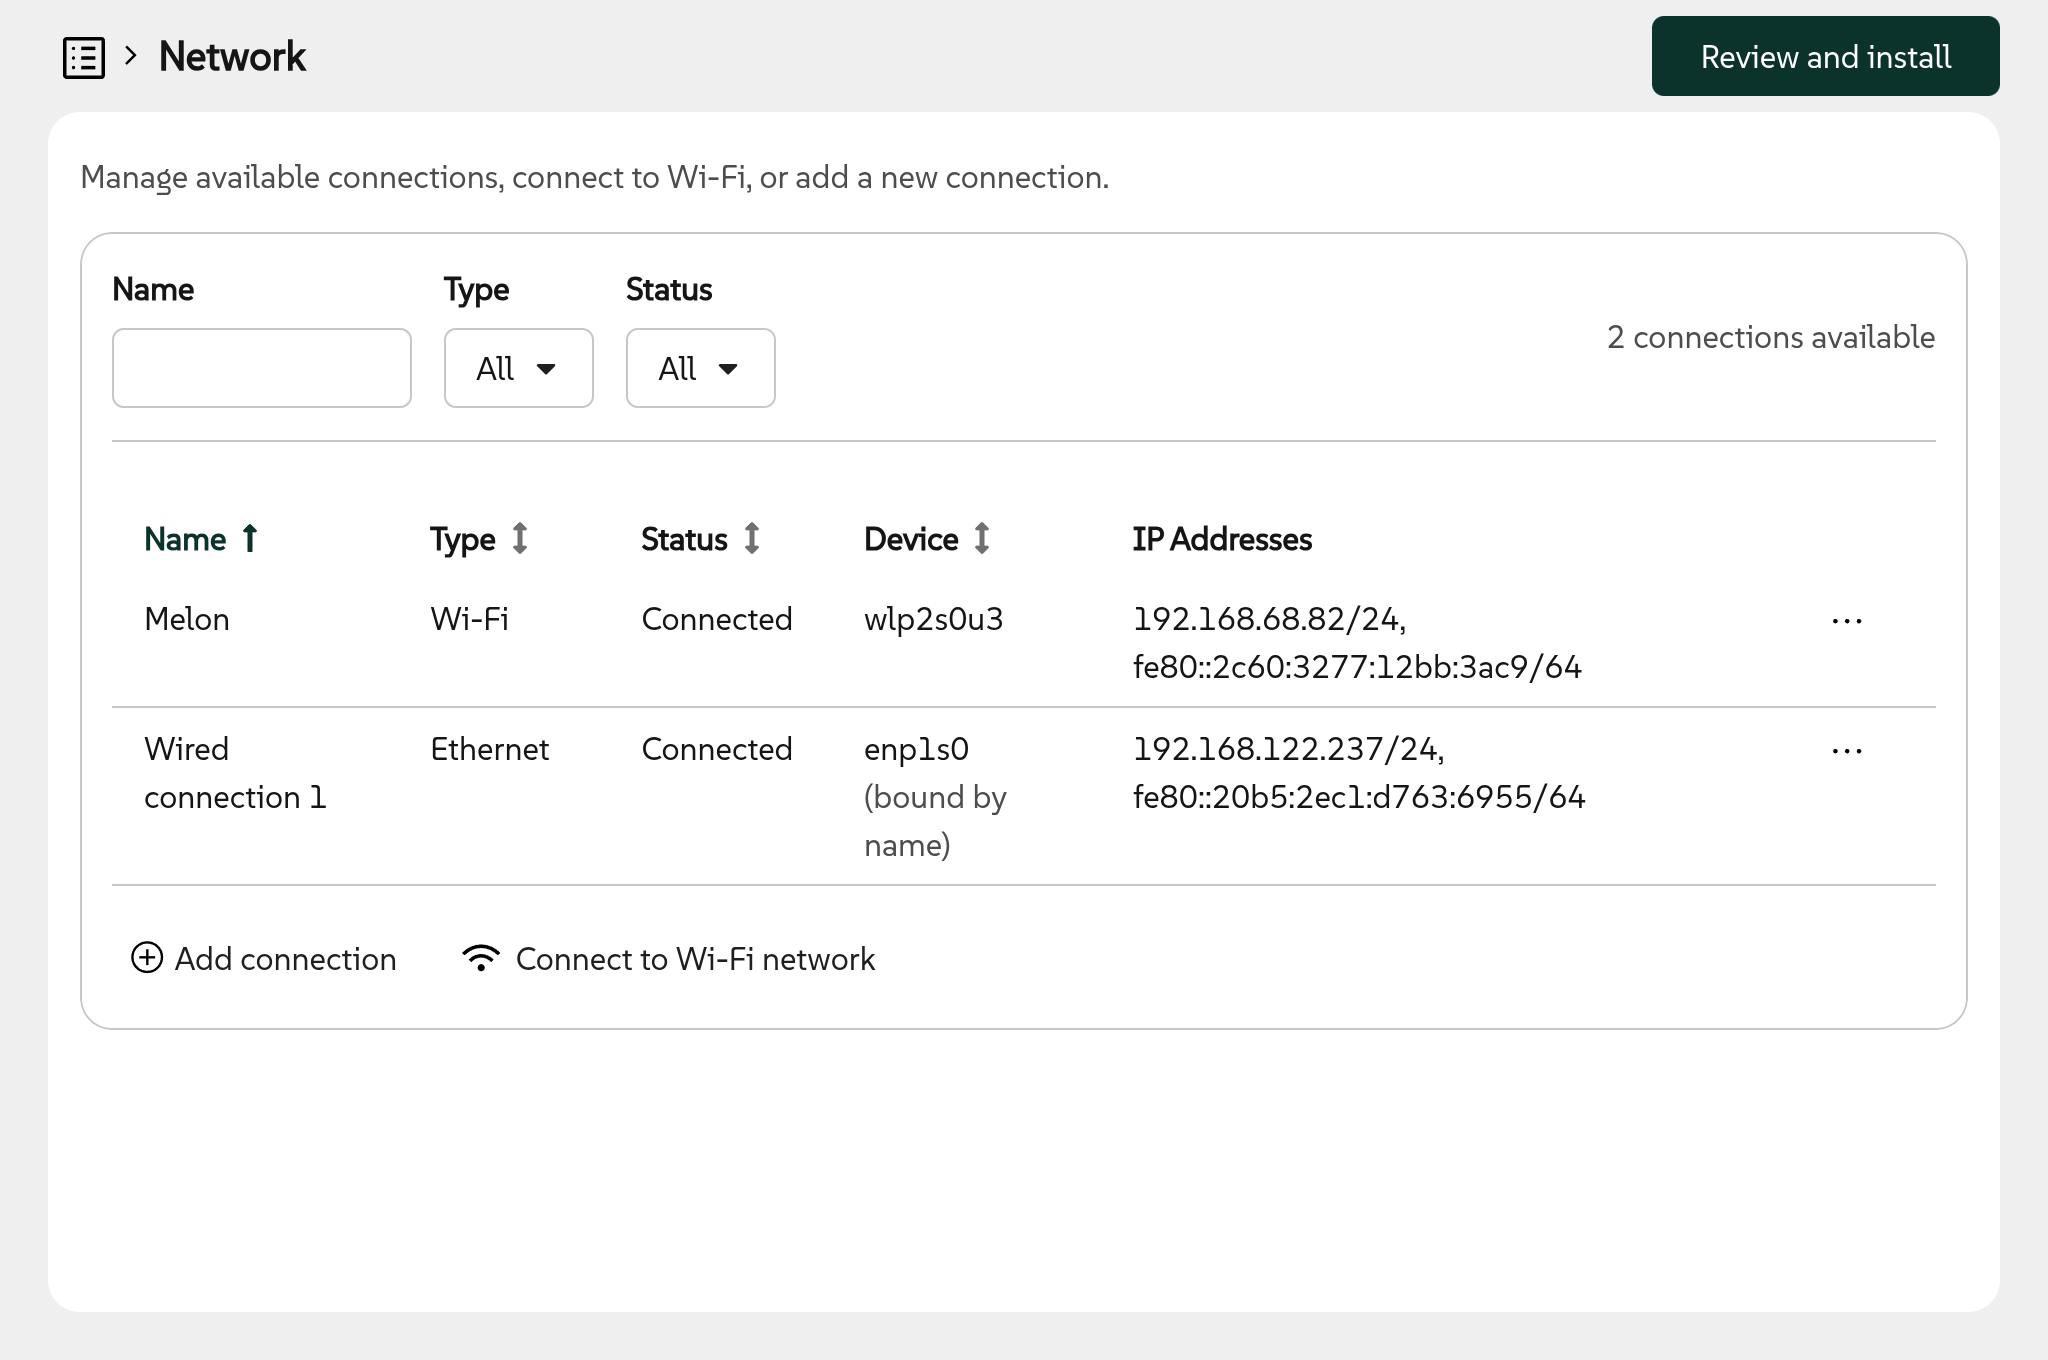Click the plus icon next to Add connection
2048x1360 pixels.
(x=147, y=958)
